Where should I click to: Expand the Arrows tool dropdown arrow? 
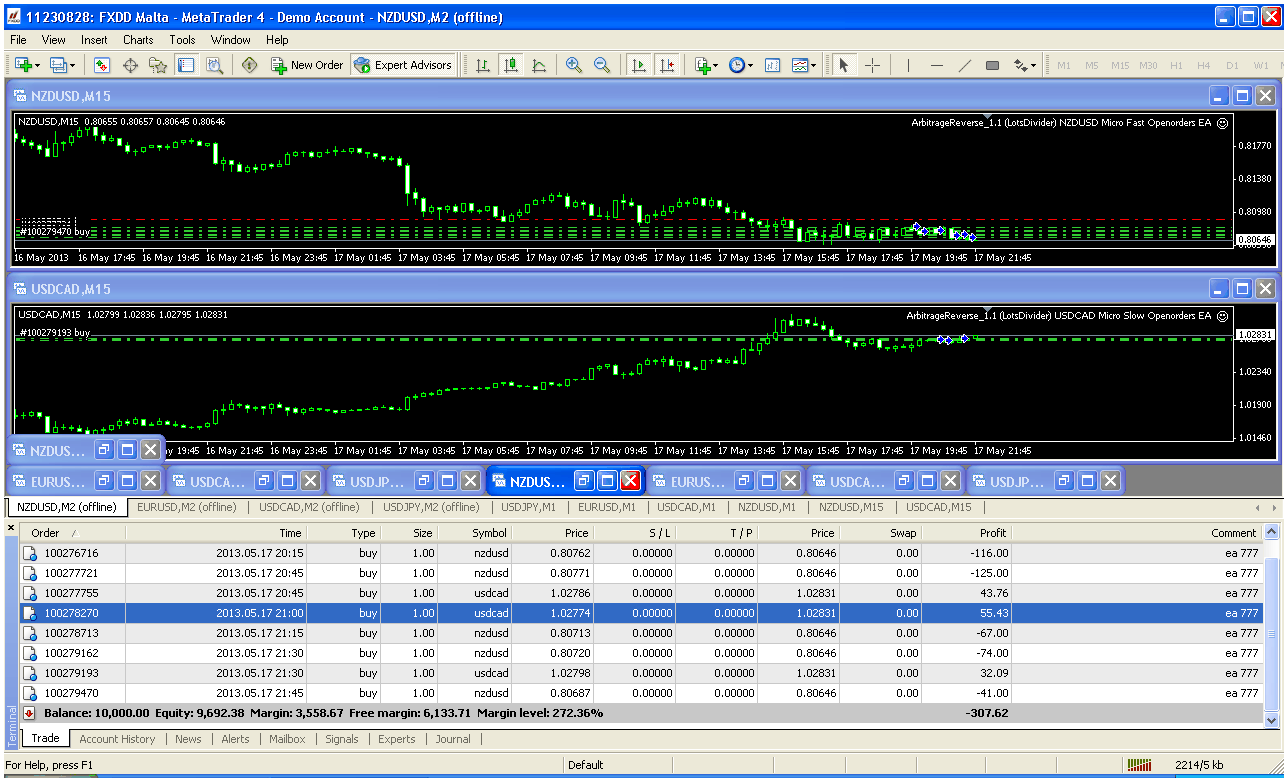point(1034,65)
